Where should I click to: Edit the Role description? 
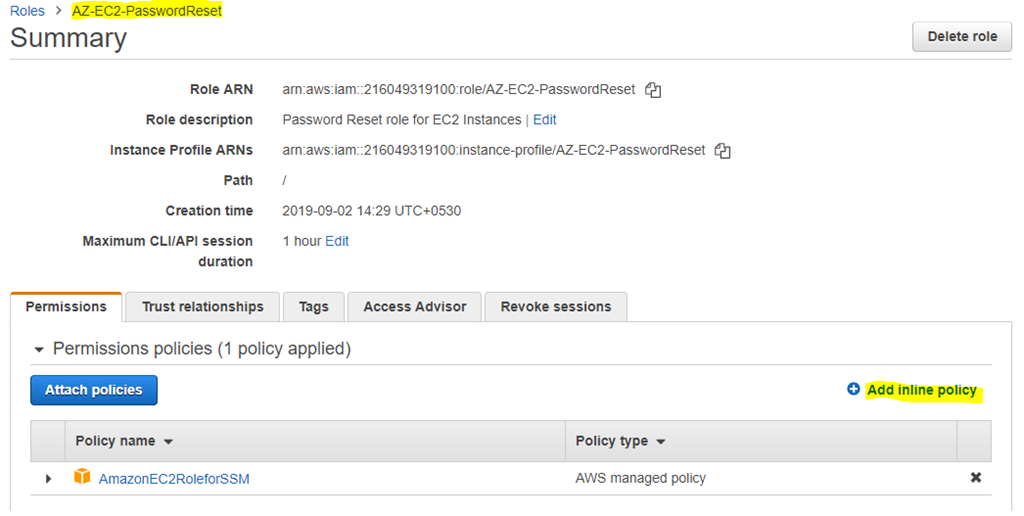[x=545, y=120]
